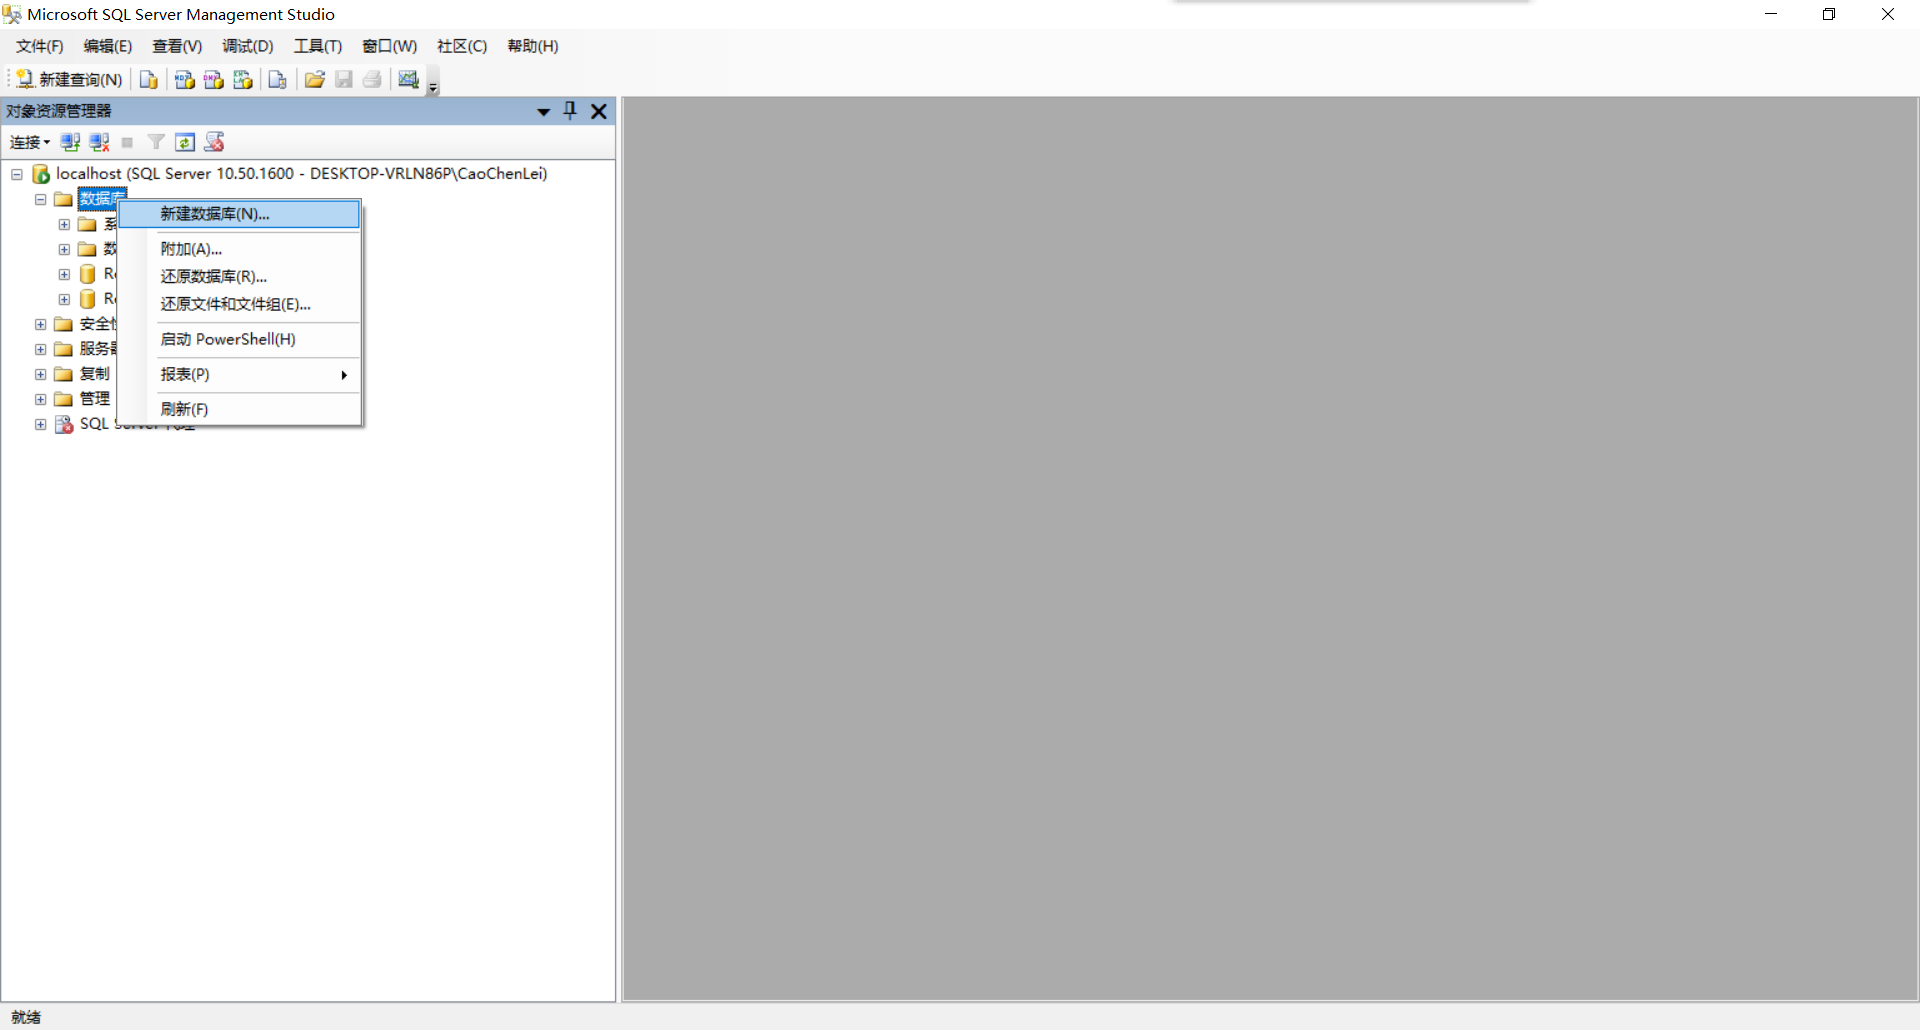Click the 管理 folder icon
Screen dimensions: 1920x1030
tap(64, 399)
